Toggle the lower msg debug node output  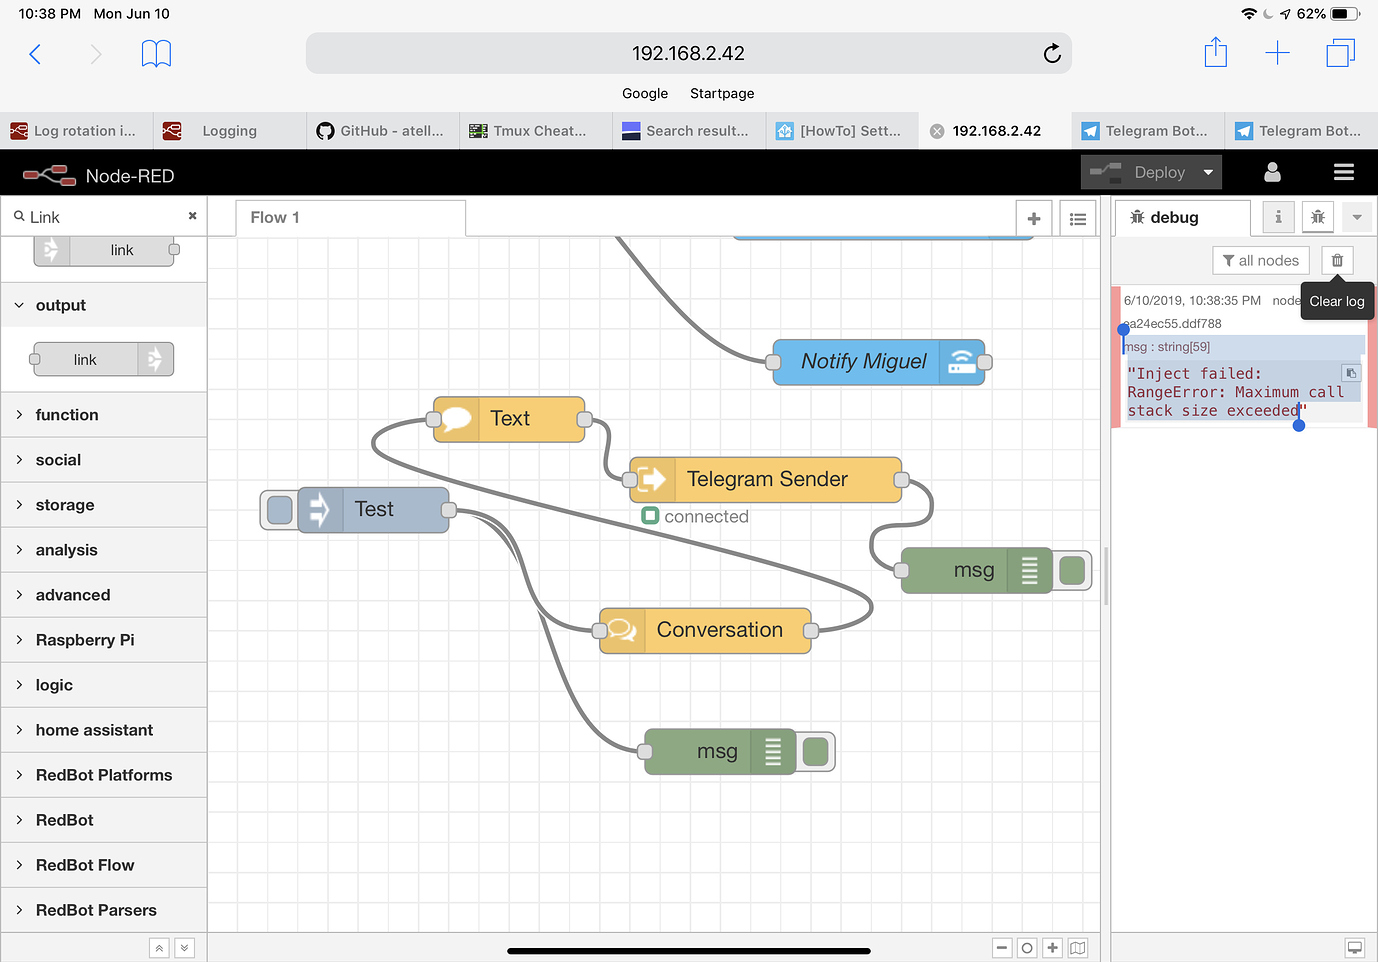tap(816, 752)
